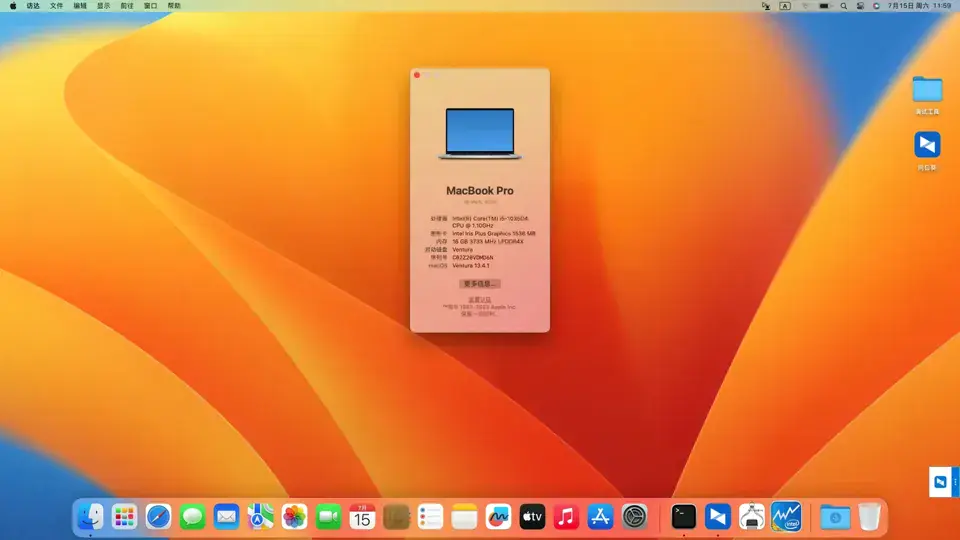Open the blue folder on desktop
The image size is (960, 540).
(928, 89)
